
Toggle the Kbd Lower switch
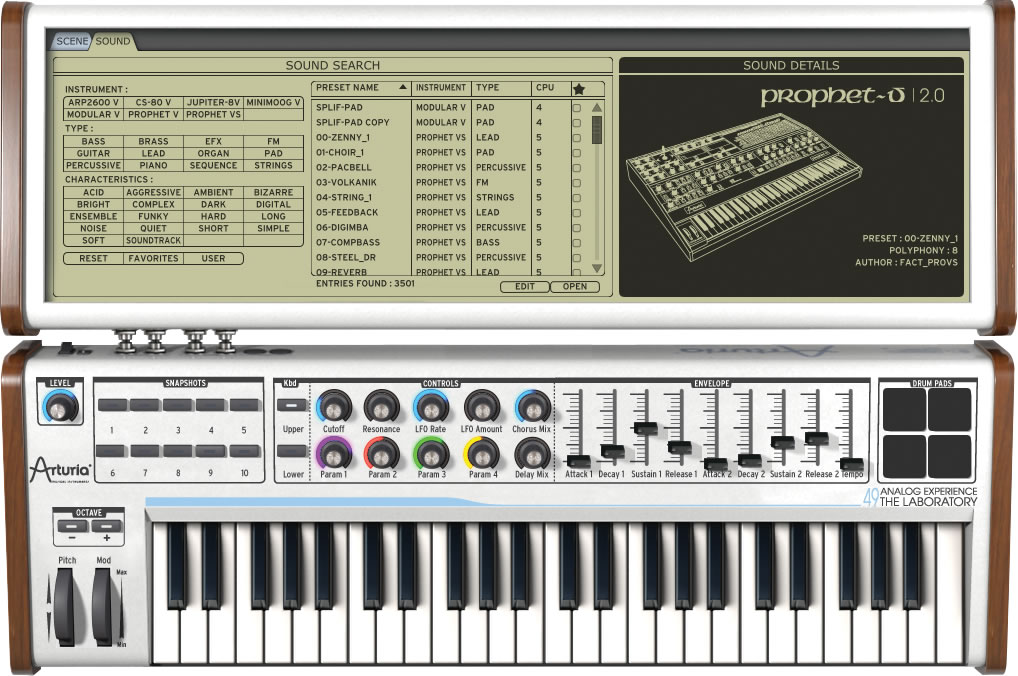point(292,451)
